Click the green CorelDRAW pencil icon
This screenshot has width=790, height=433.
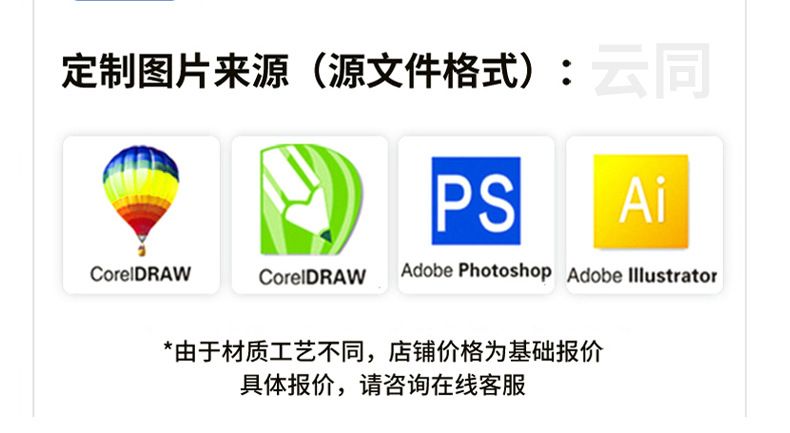coord(311,200)
